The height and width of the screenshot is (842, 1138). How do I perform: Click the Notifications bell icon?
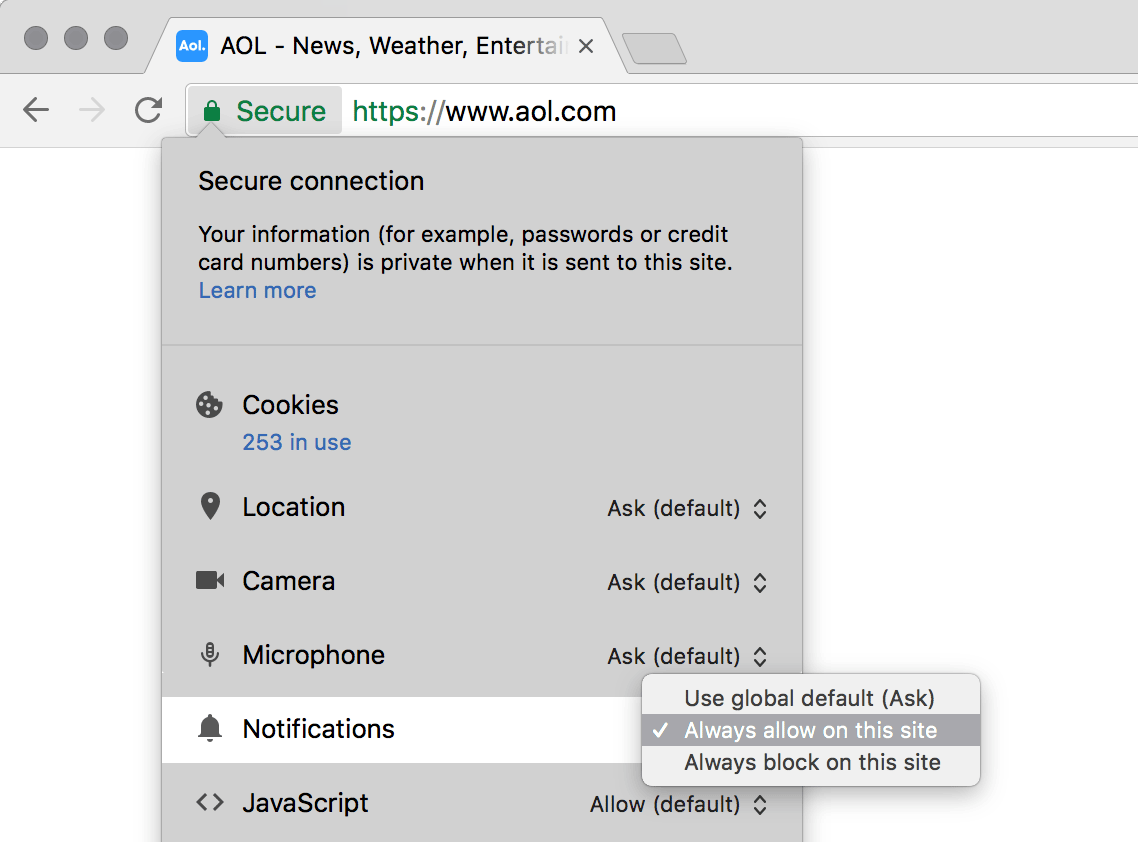(x=209, y=729)
